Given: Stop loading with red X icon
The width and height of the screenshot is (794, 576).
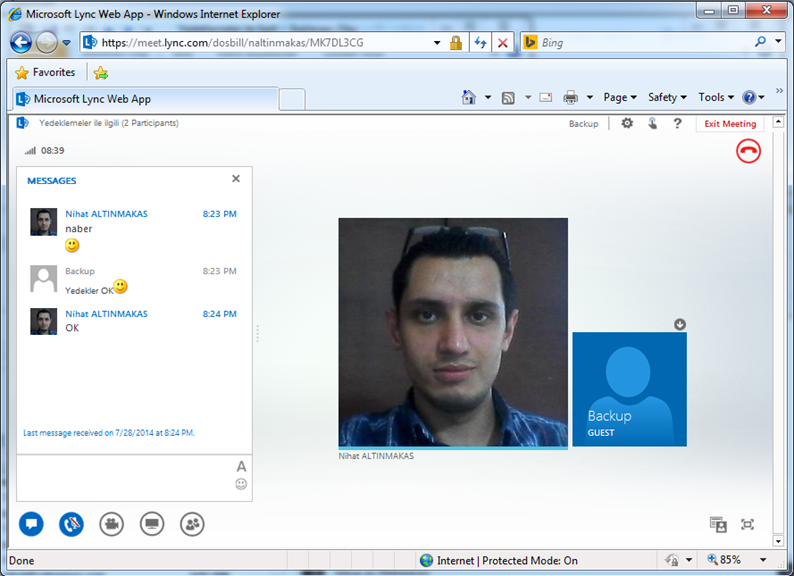Looking at the screenshot, I should 502,43.
